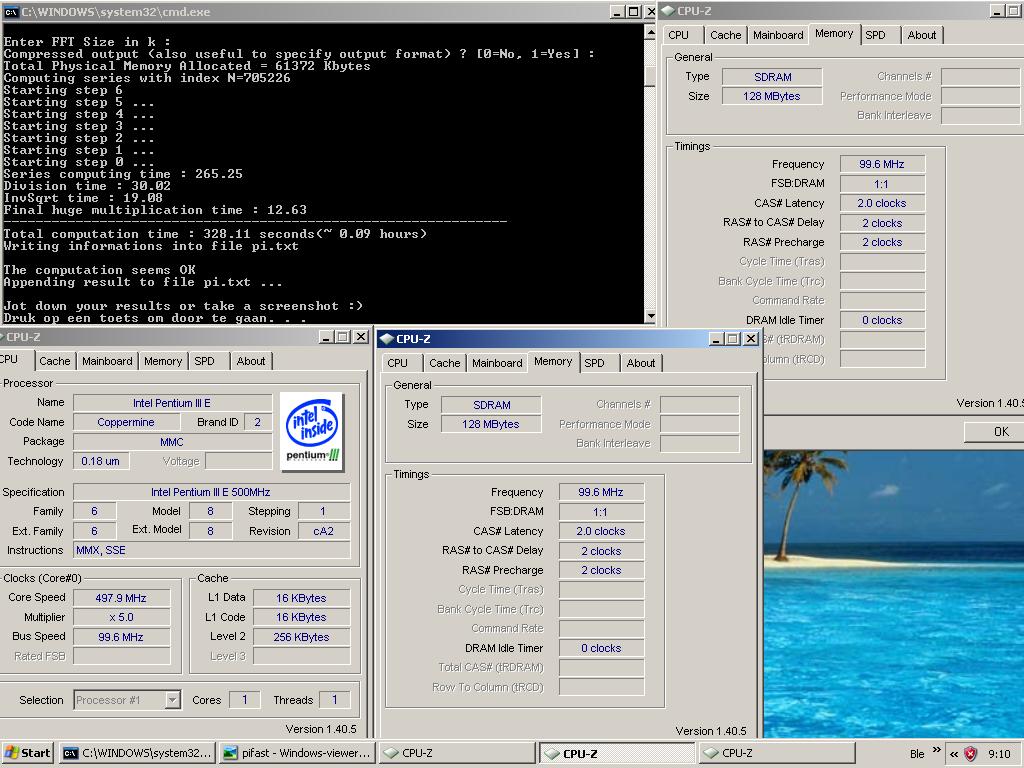Expand hidden system tray icons arrow
Screen dimensions: 1024x768
[x=953, y=754]
